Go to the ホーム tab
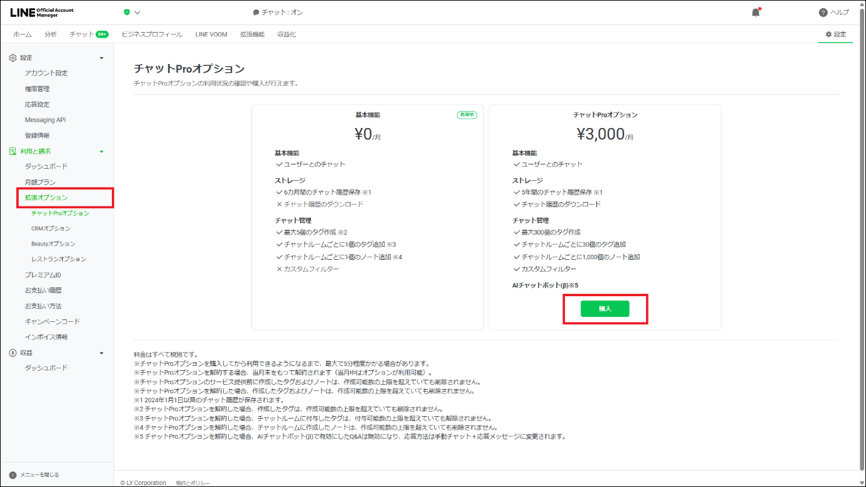 point(22,34)
